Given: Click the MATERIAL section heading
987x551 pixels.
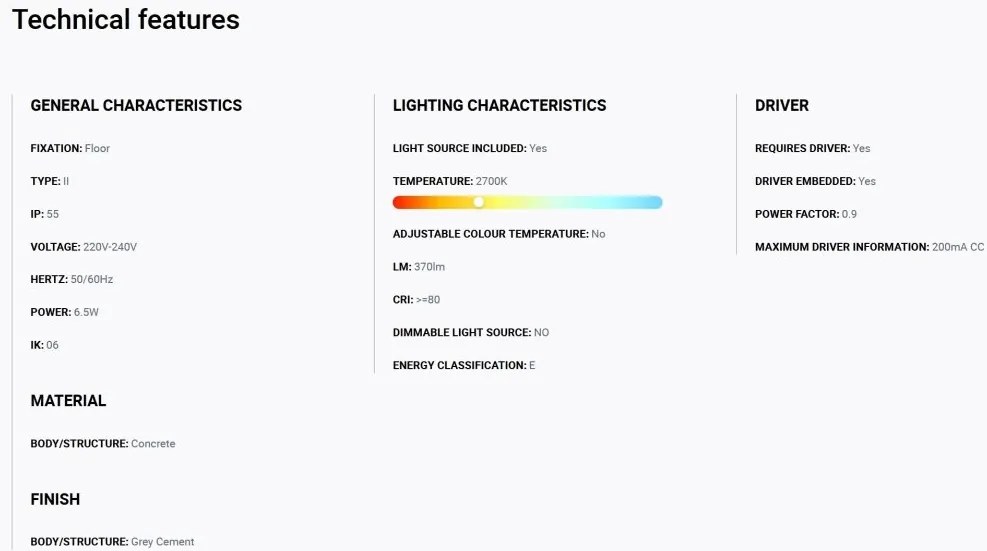Looking at the screenshot, I should click(68, 400).
